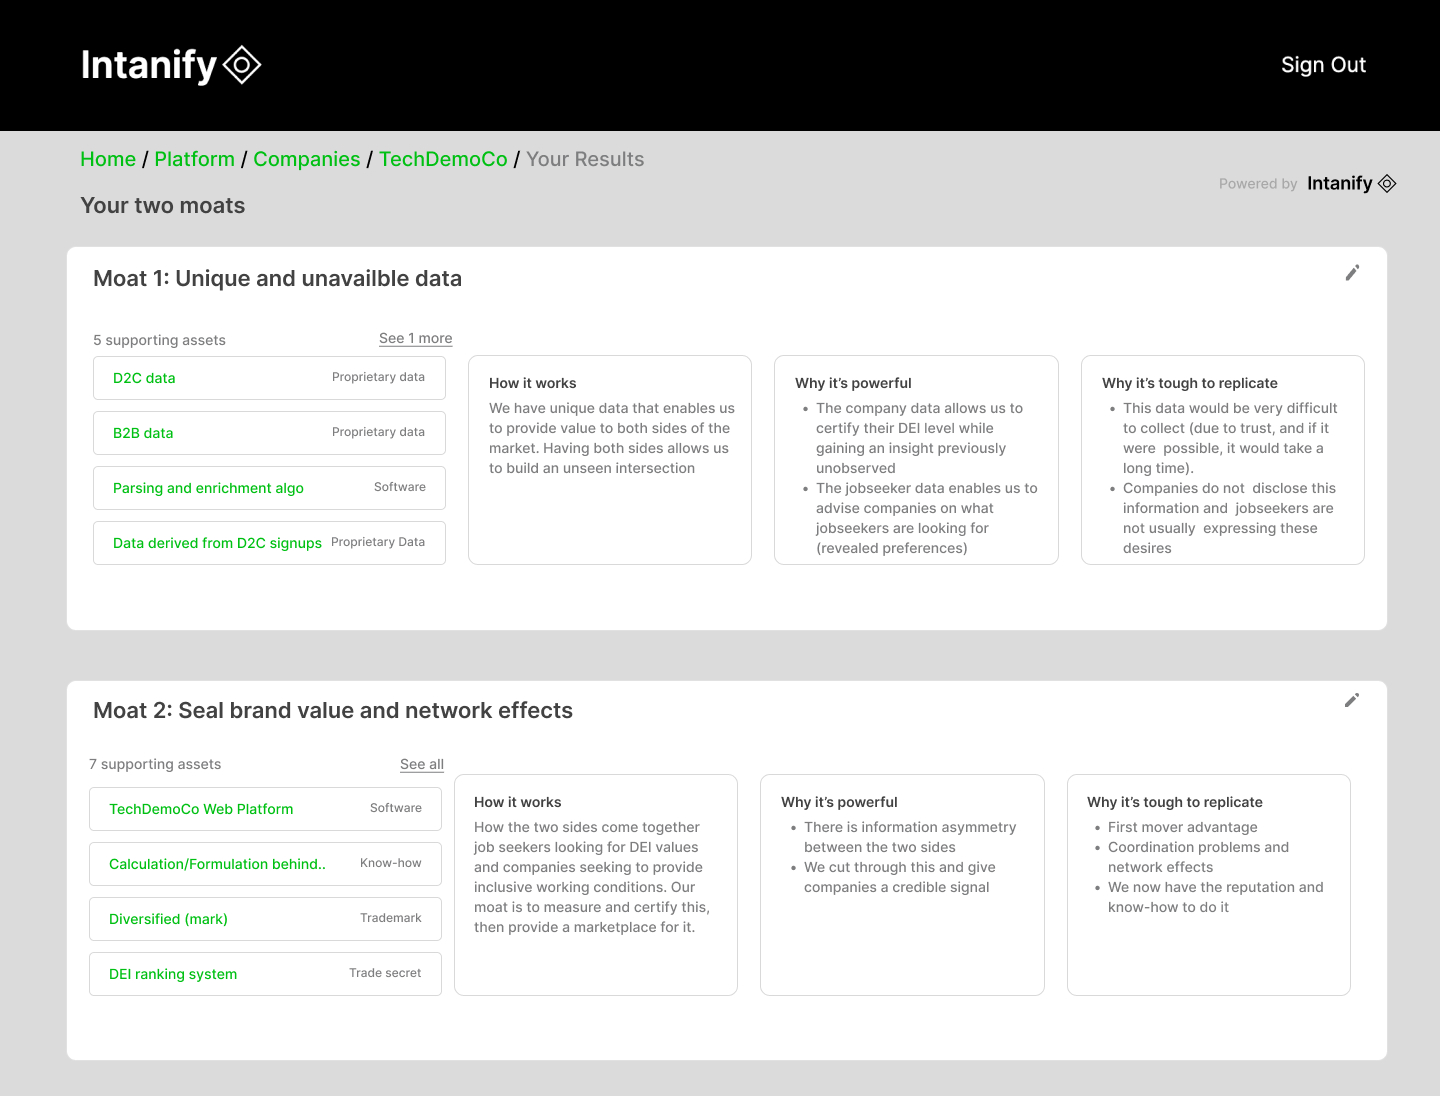
Task: Click the Trademark type label
Action: coord(391,918)
